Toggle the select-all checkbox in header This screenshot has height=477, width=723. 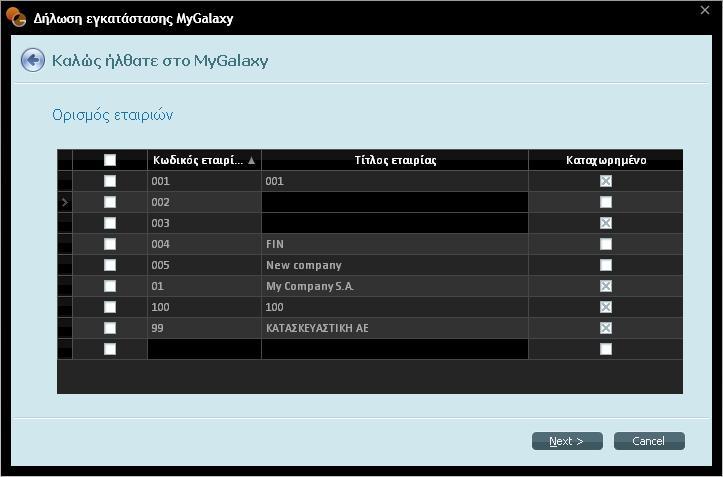coord(110,160)
